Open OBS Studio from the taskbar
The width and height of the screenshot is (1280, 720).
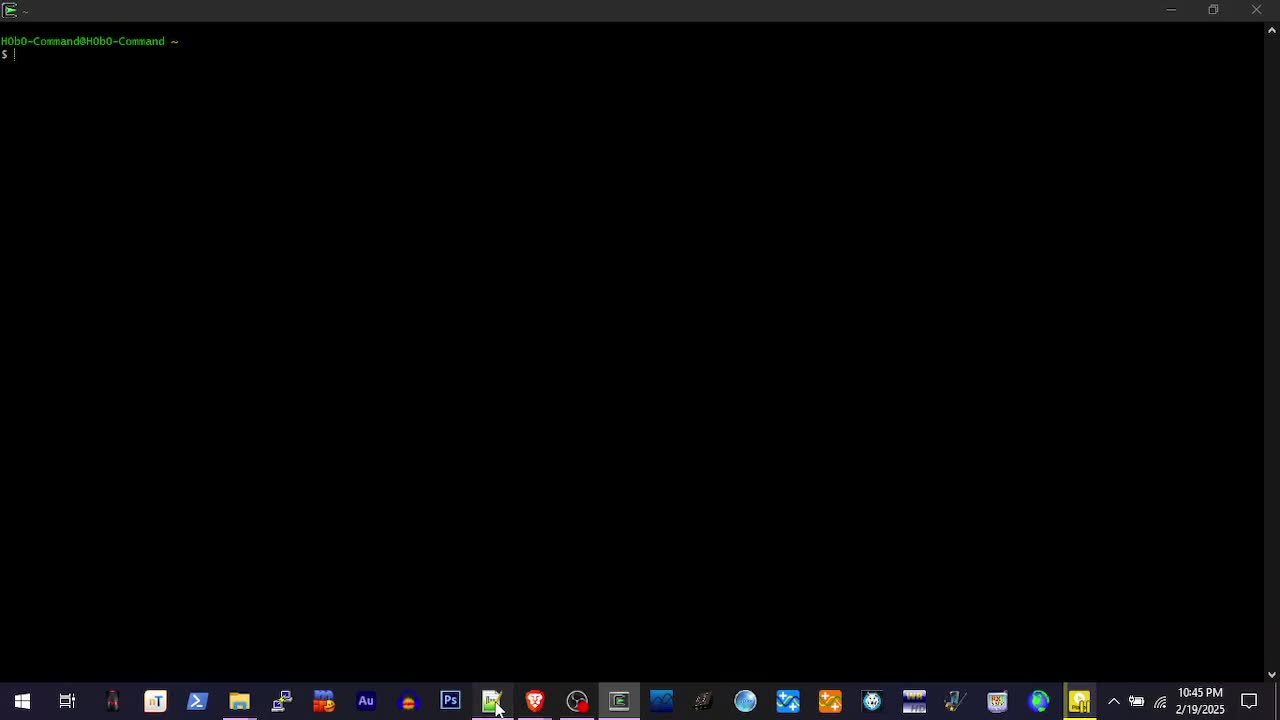tap(577, 701)
